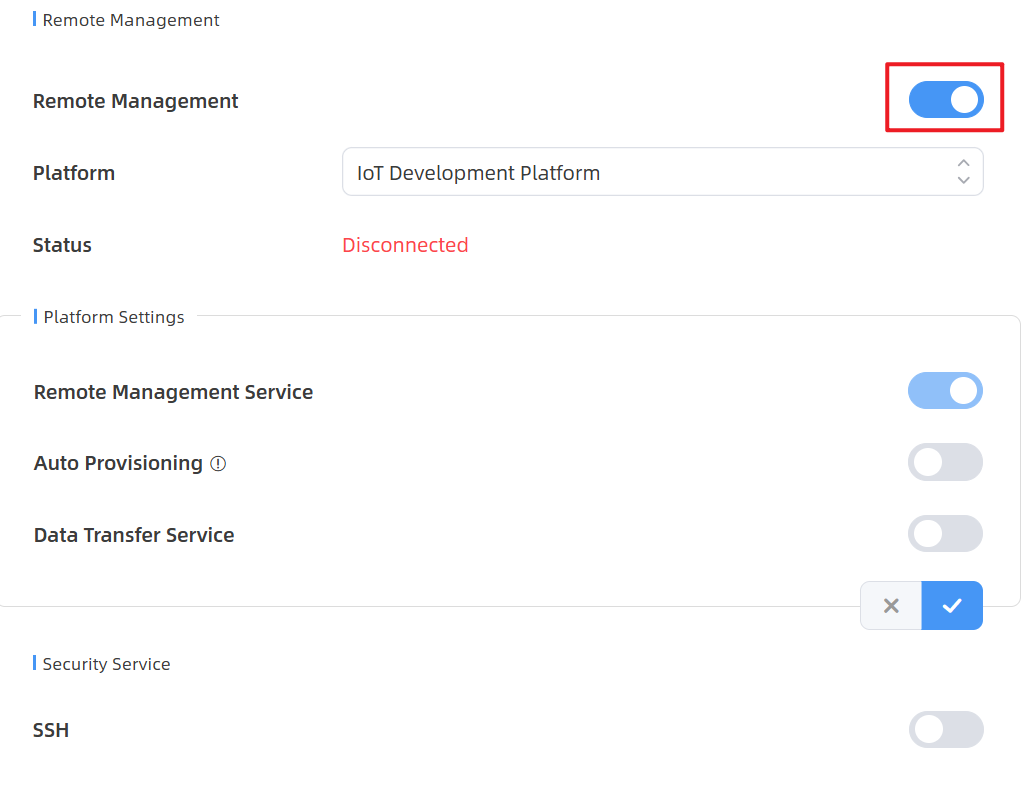Toggle Remote Management Service switch
The width and height of the screenshot is (1034, 809).
pyautogui.click(x=945, y=391)
